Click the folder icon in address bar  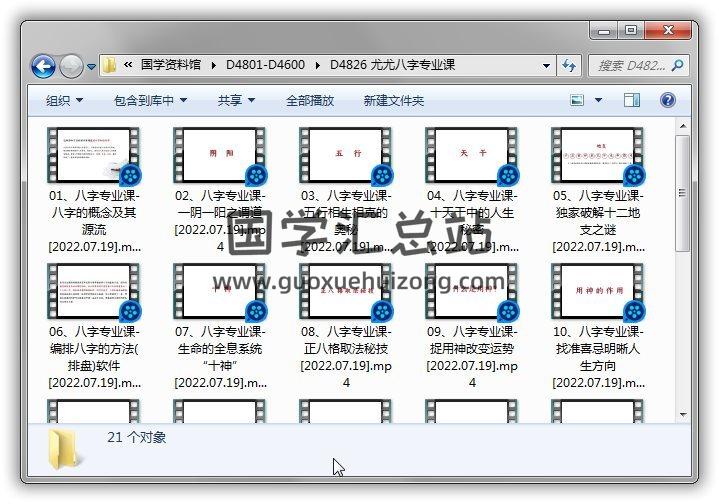(109, 65)
